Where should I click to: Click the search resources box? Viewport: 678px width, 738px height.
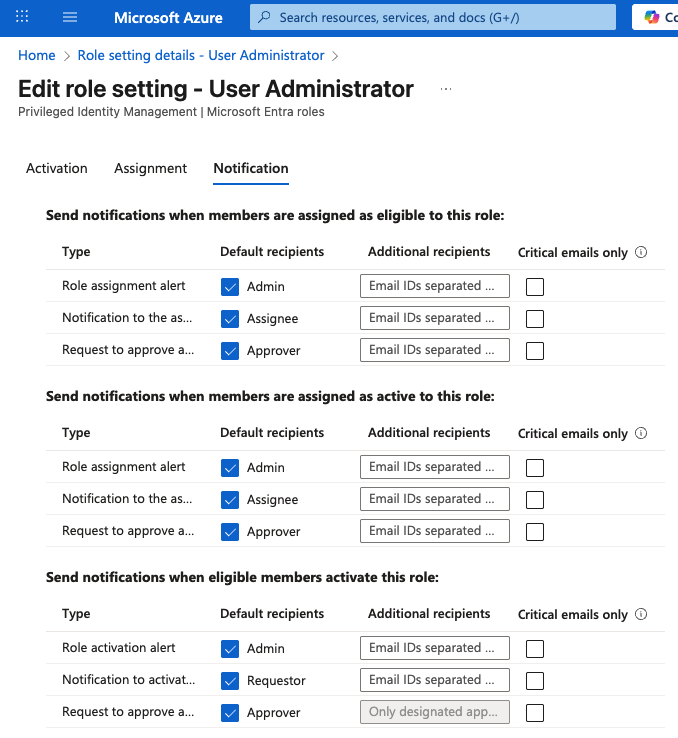pos(440,17)
